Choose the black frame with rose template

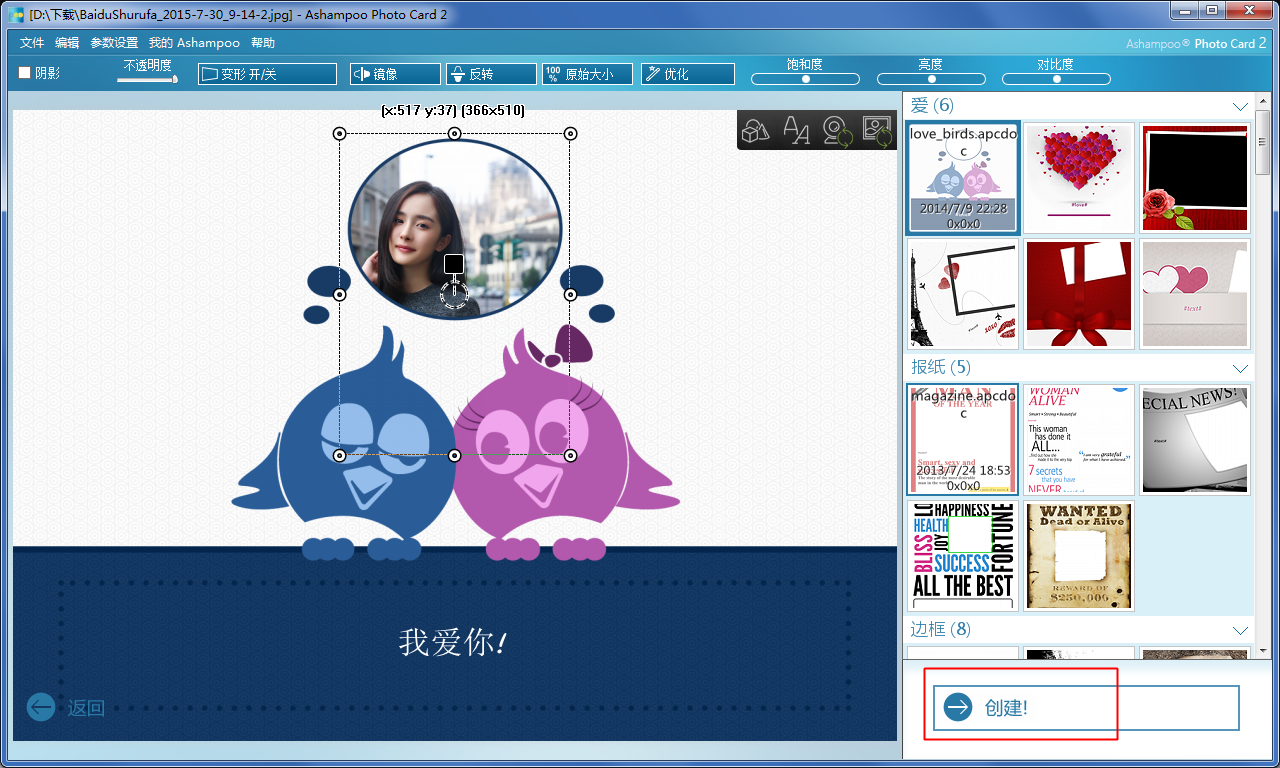pyautogui.click(x=1195, y=179)
